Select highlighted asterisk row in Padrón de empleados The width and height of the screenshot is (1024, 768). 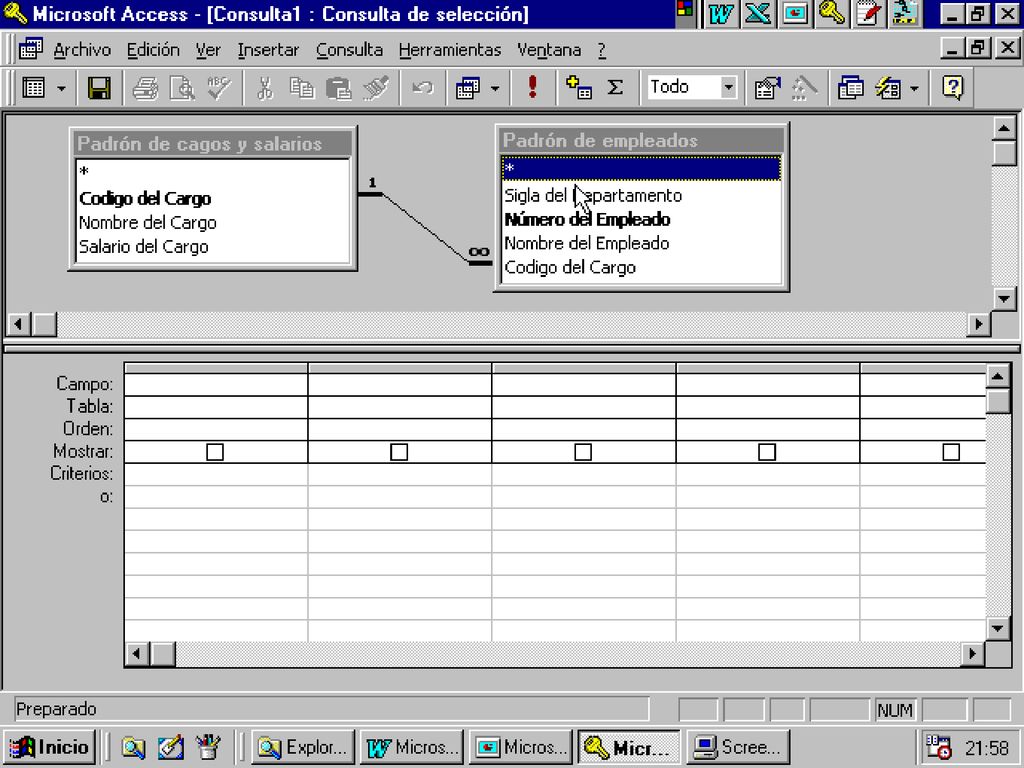tap(641, 168)
